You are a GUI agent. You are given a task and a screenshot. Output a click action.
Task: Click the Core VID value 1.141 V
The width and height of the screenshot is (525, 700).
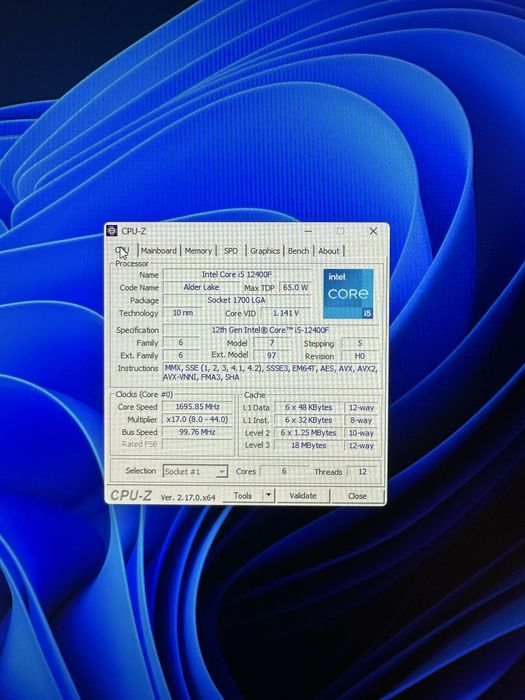point(286,313)
